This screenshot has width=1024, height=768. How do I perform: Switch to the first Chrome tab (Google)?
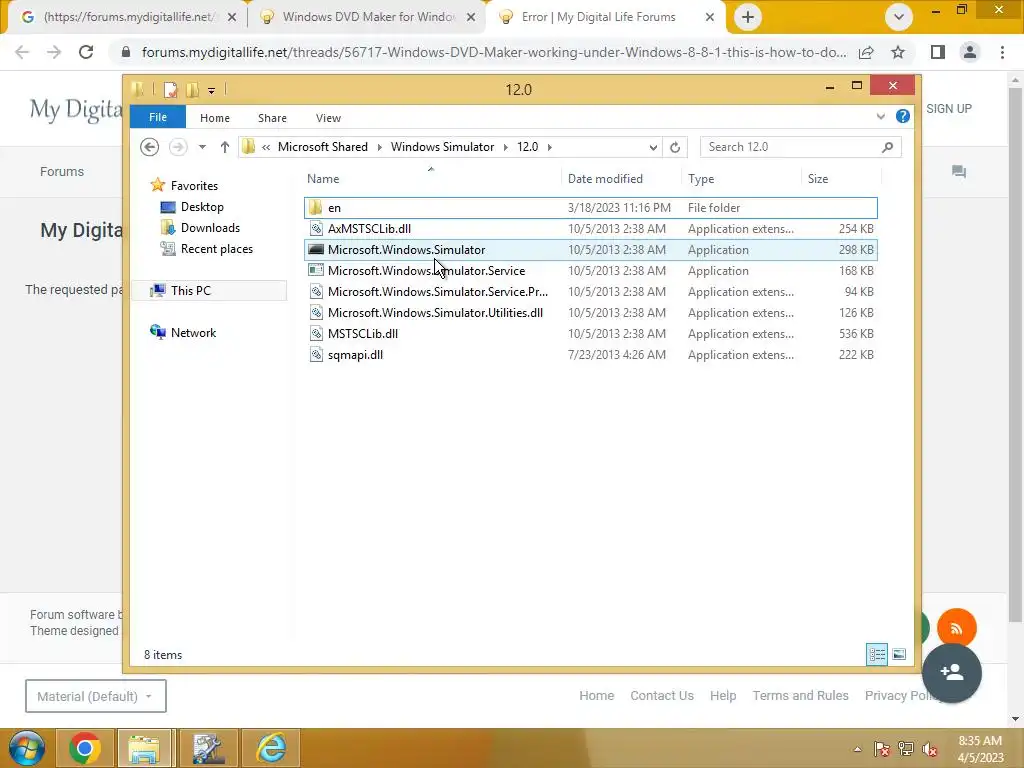coord(128,17)
